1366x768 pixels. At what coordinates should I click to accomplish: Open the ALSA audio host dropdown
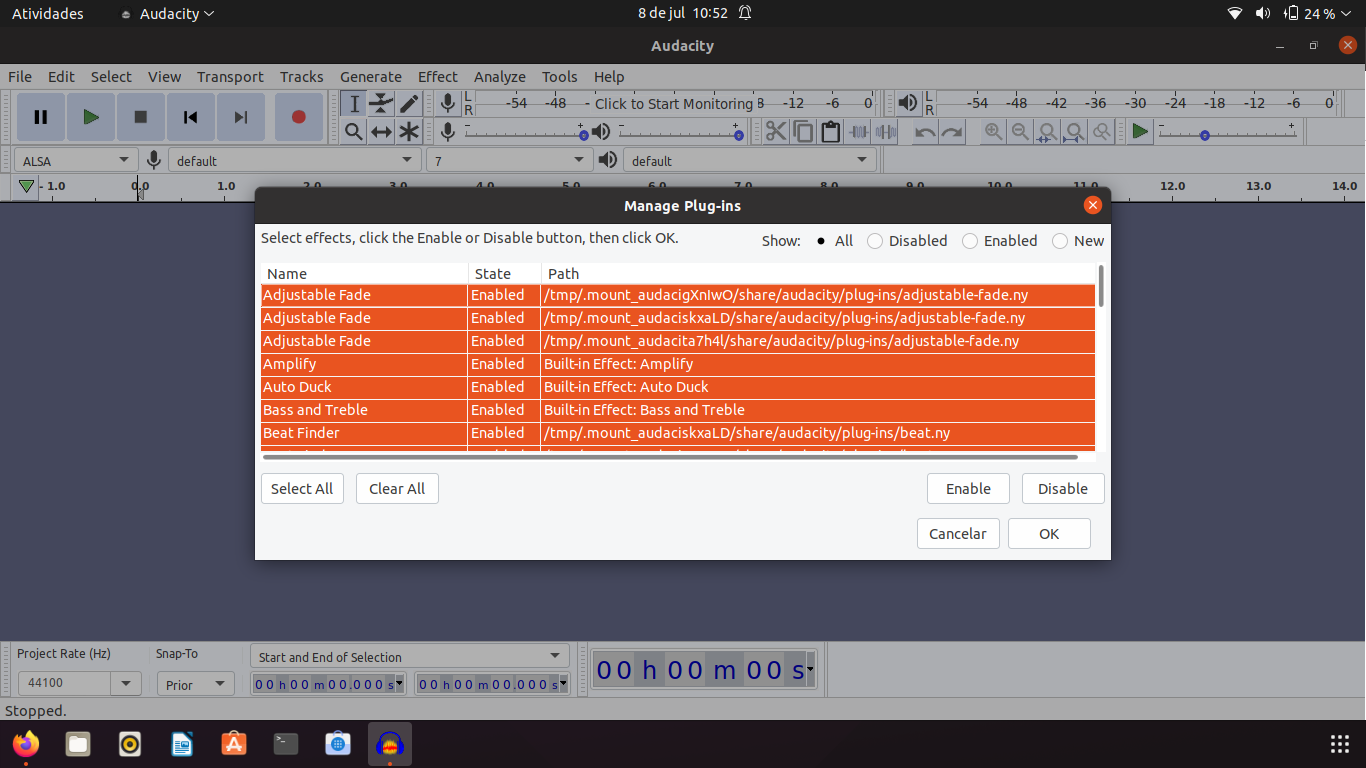tap(76, 160)
